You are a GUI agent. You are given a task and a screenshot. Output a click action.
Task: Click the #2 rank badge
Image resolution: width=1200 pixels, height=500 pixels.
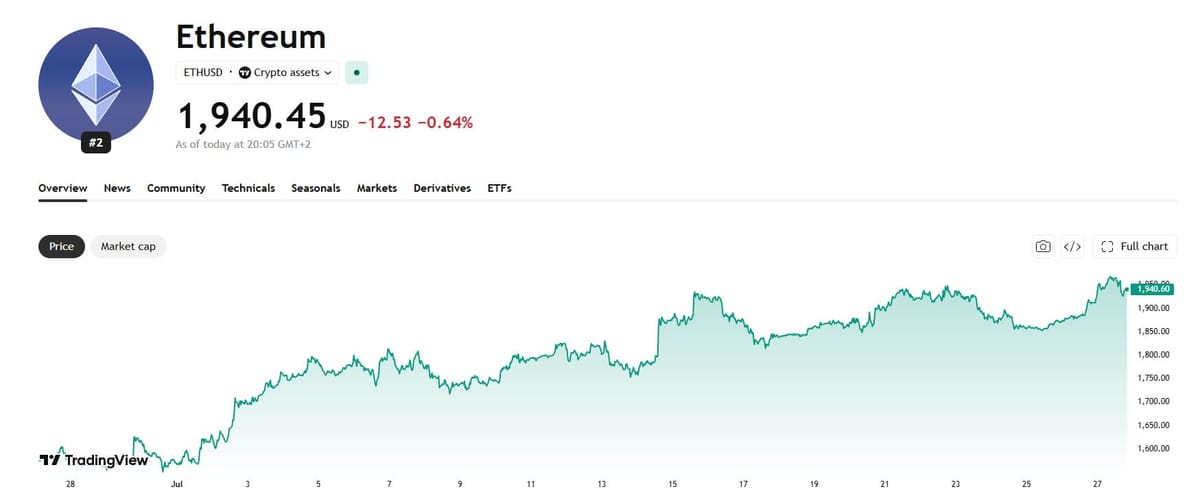[x=96, y=143]
